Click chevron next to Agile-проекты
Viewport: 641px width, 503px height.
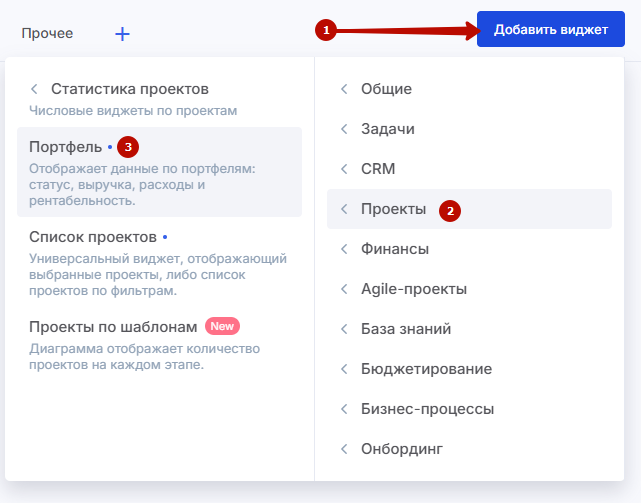click(344, 289)
